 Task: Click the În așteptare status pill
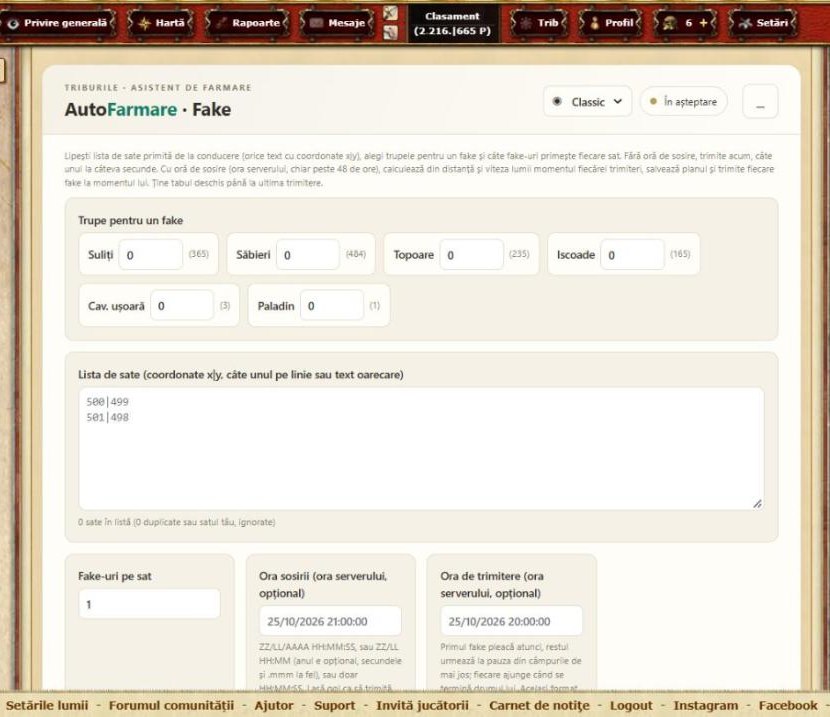[x=684, y=102]
